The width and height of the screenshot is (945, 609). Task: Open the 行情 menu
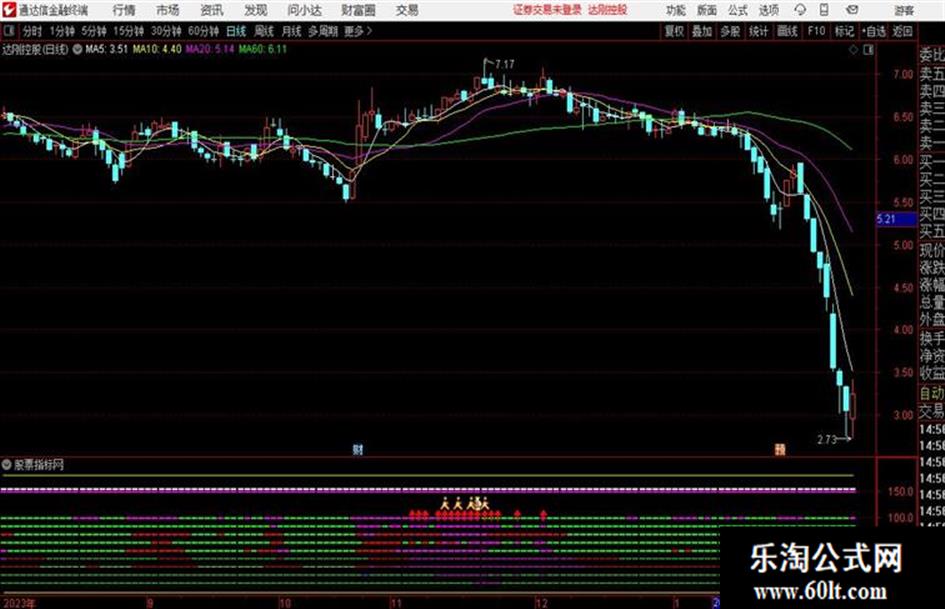tap(124, 10)
